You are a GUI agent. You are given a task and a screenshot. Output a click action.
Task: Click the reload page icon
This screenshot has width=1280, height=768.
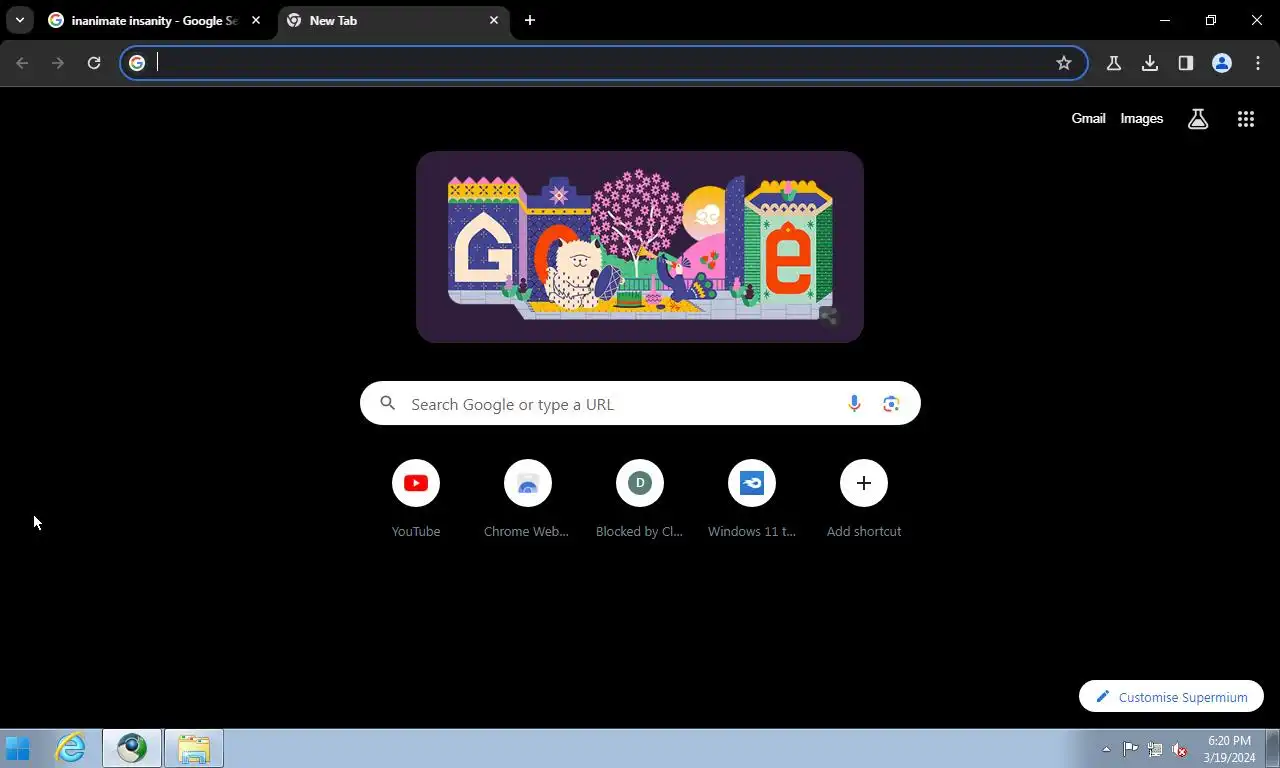pyautogui.click(x=94, y=63)
